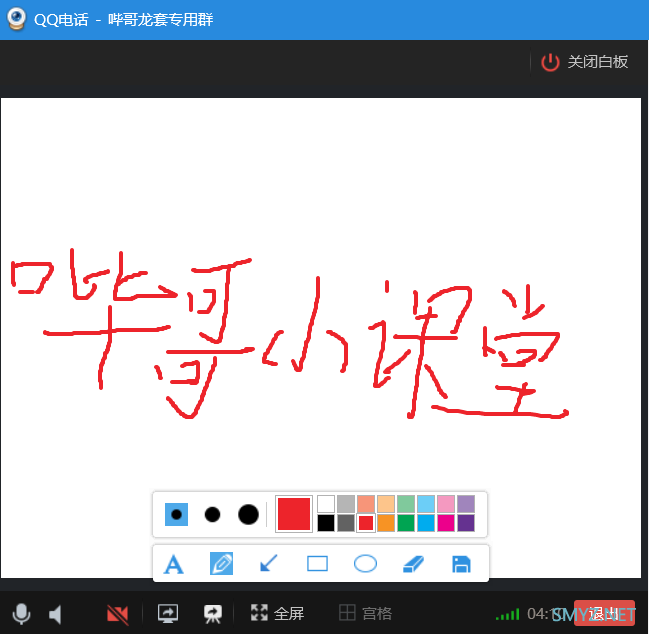Click the 全屏 fullscreen button

277,613
